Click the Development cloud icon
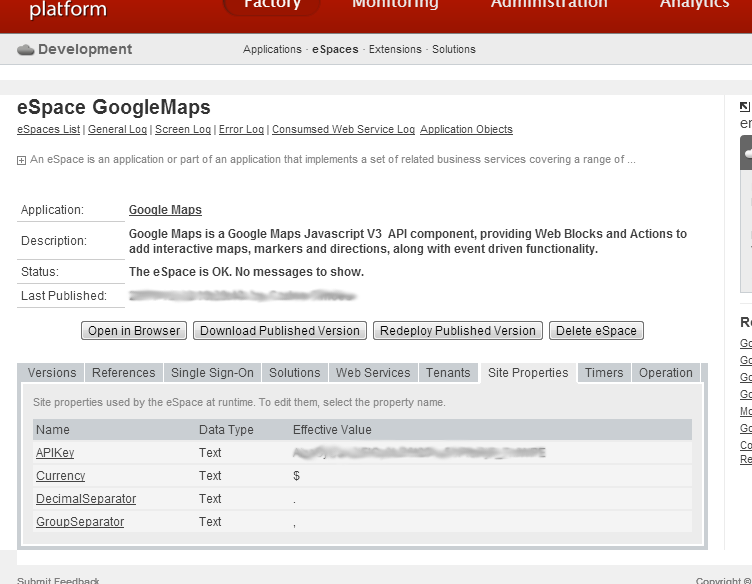 click(26, 50)
